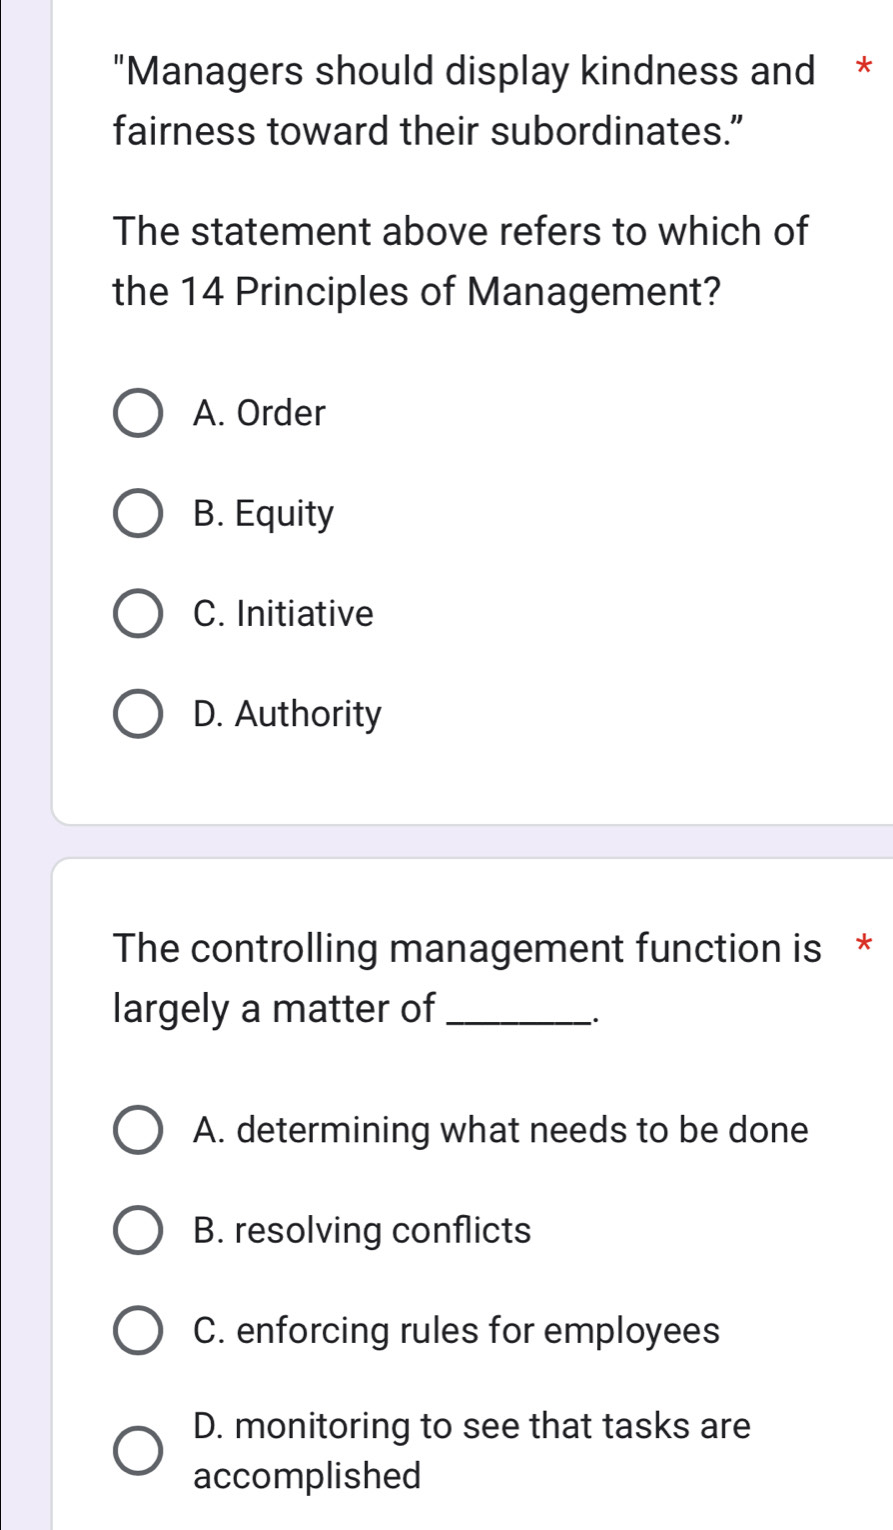
Task: Select radio button A. Order
Action: 139,413
